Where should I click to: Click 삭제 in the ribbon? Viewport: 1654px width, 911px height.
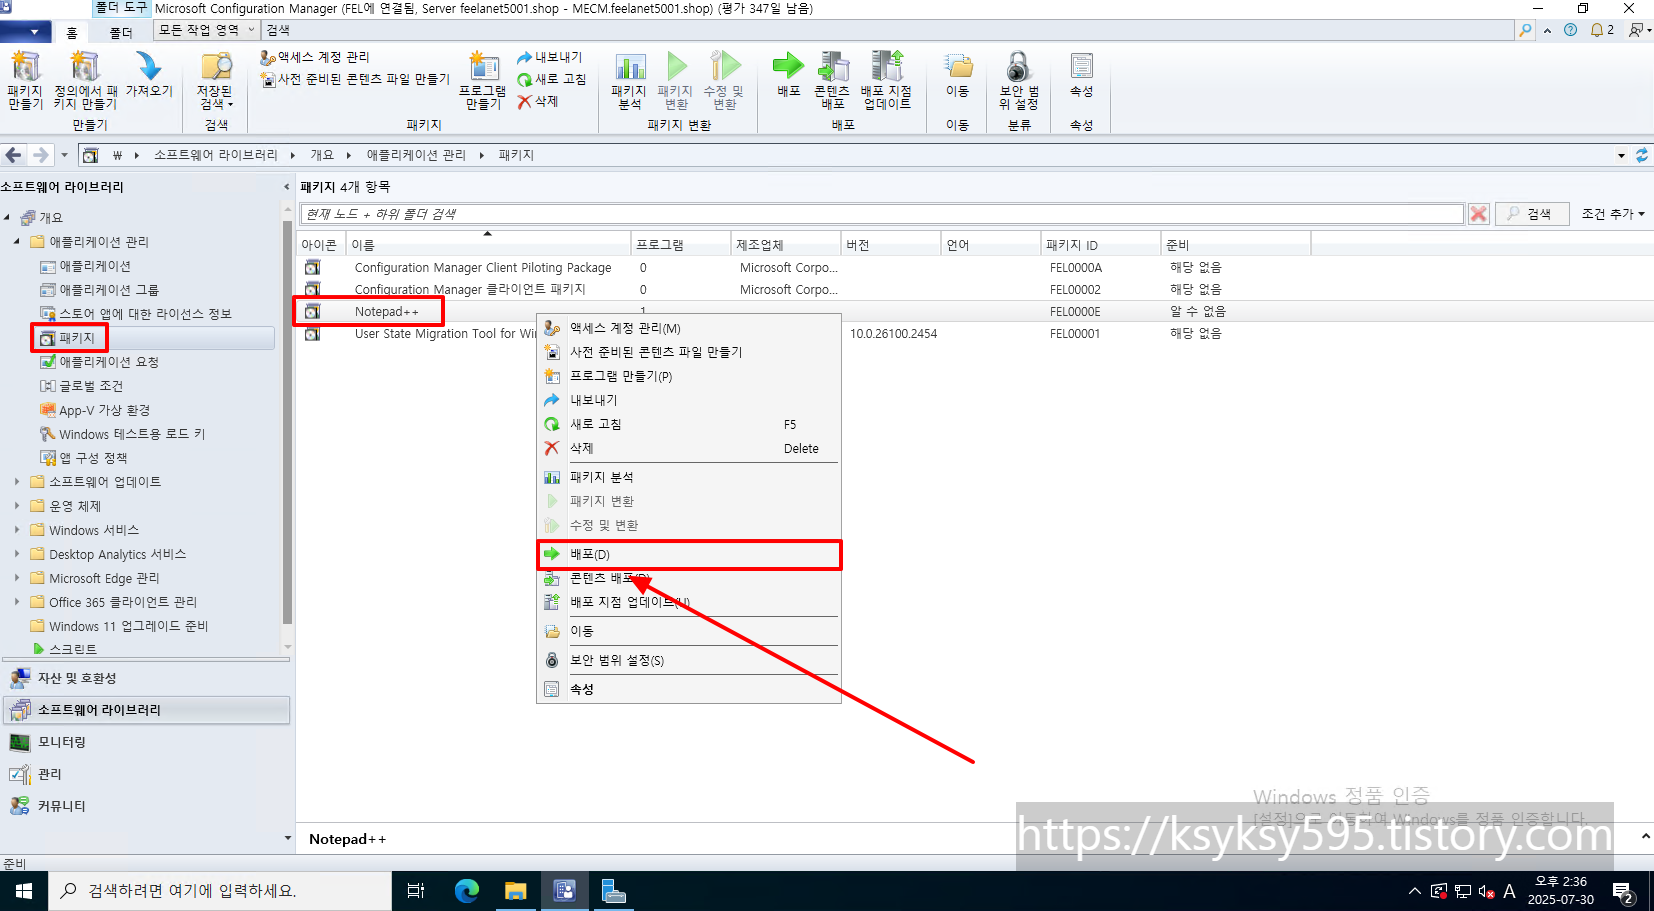click(x=538, y=101)
